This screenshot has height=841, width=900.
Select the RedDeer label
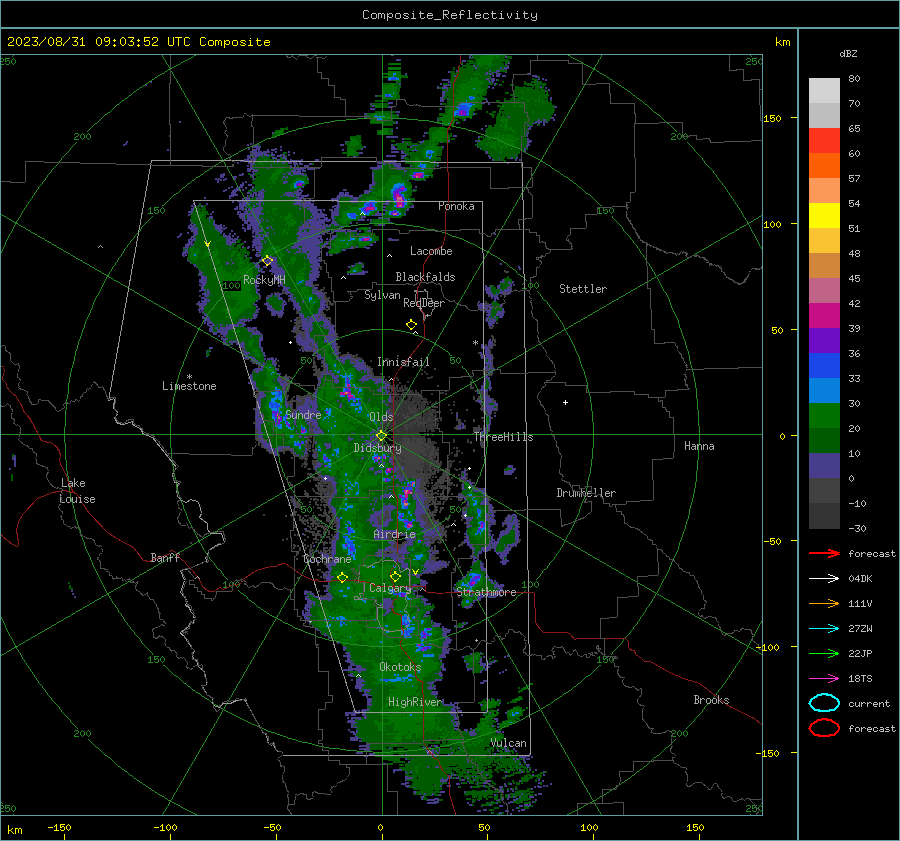[424, 303]
